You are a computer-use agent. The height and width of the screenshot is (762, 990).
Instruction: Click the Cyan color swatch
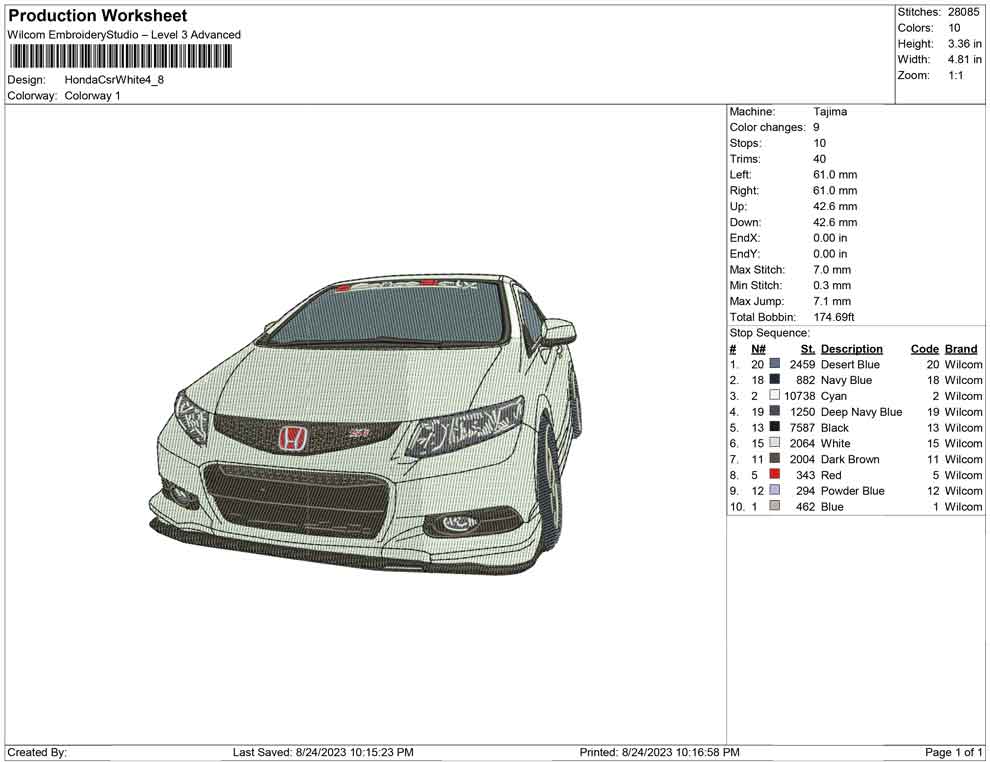point(775,395)
